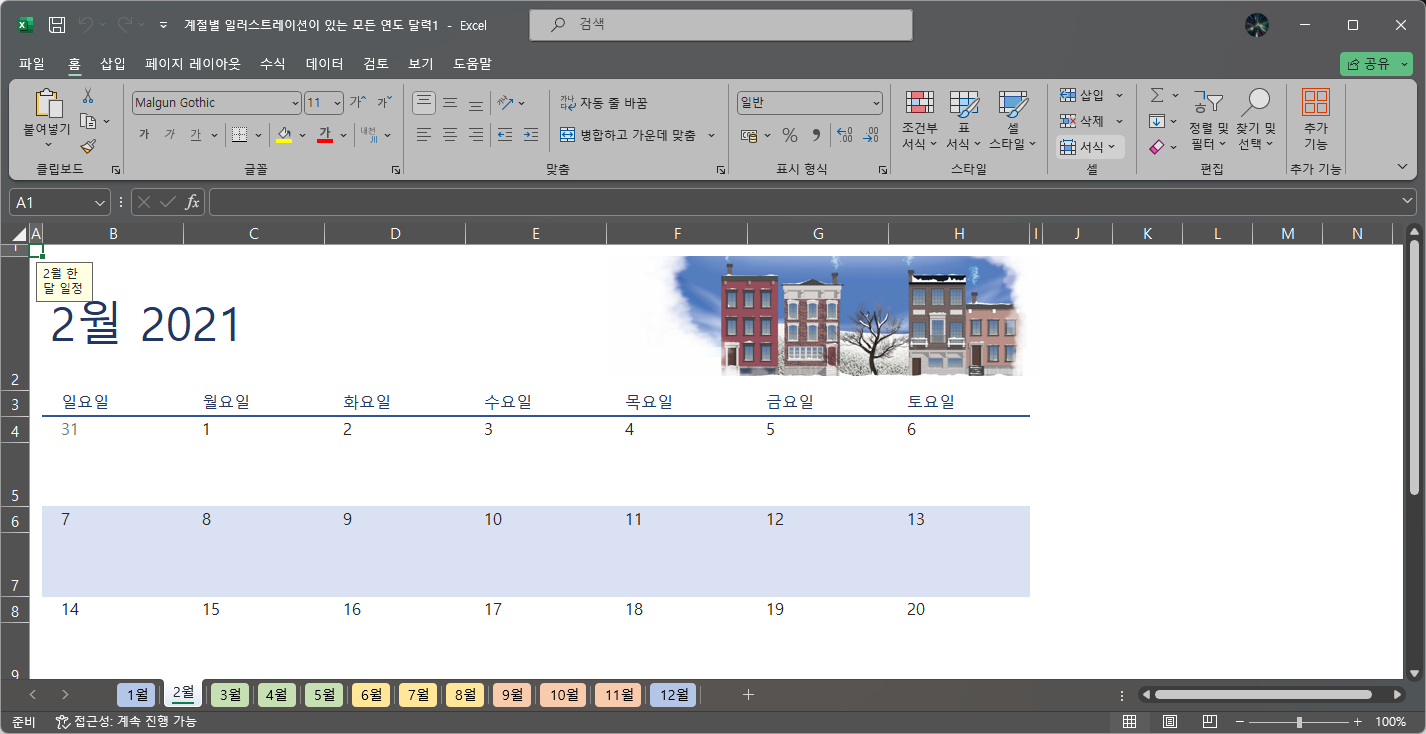The height and width of the screenshot is (734, 1426).
Task: Open Conditional Formatting (조건부 서식)
Action: point(919,120)
